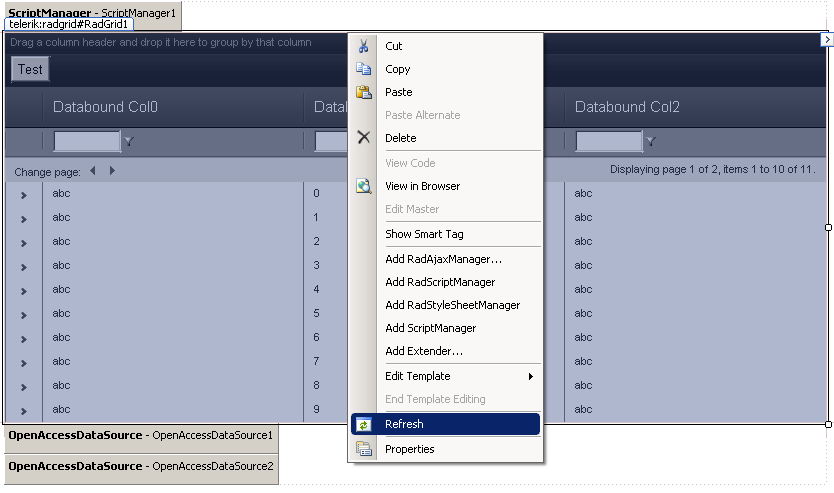Screen dimensions: 834x493
Task: Click the green Refresh icon
Action: [x=364, y=425]
